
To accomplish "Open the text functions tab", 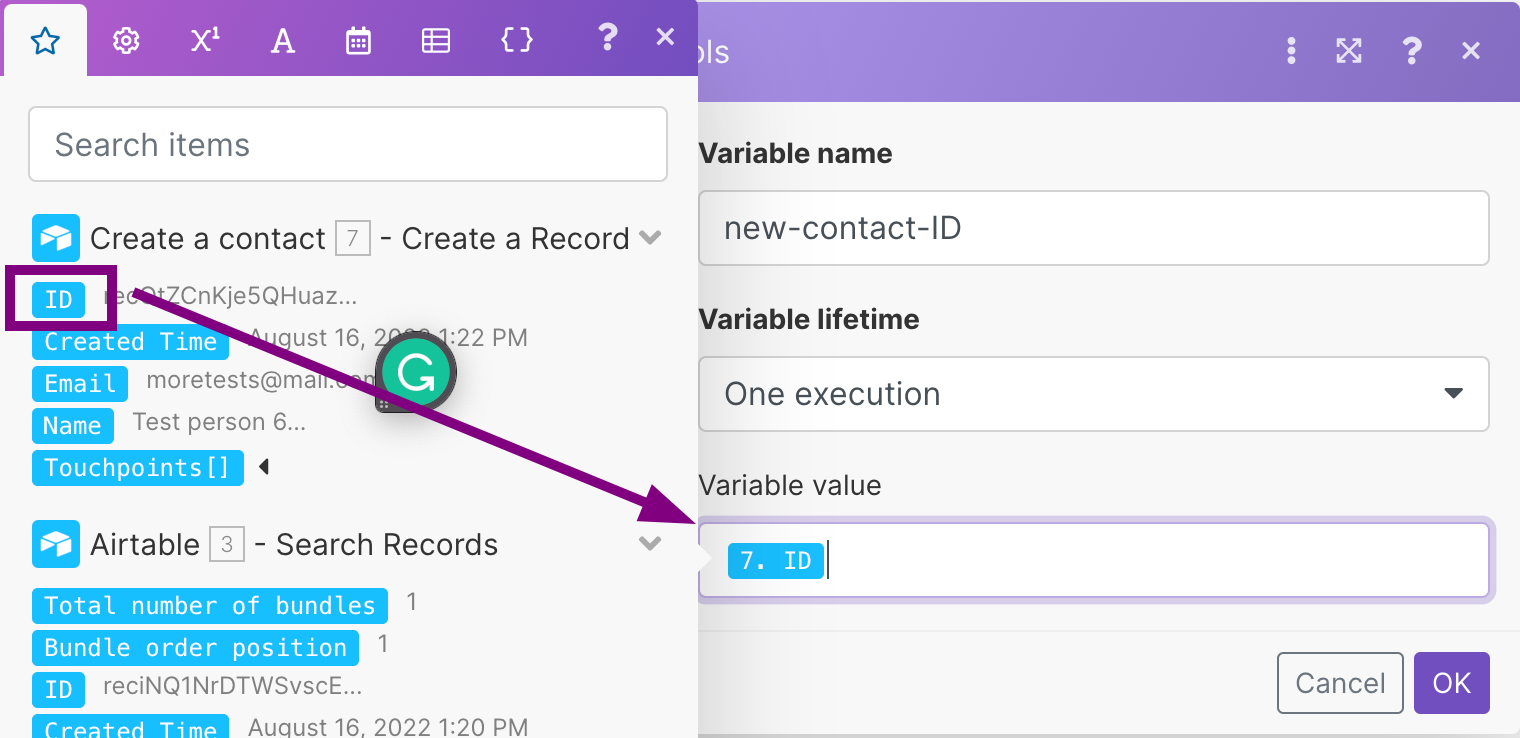I will [x=283, y=41].
